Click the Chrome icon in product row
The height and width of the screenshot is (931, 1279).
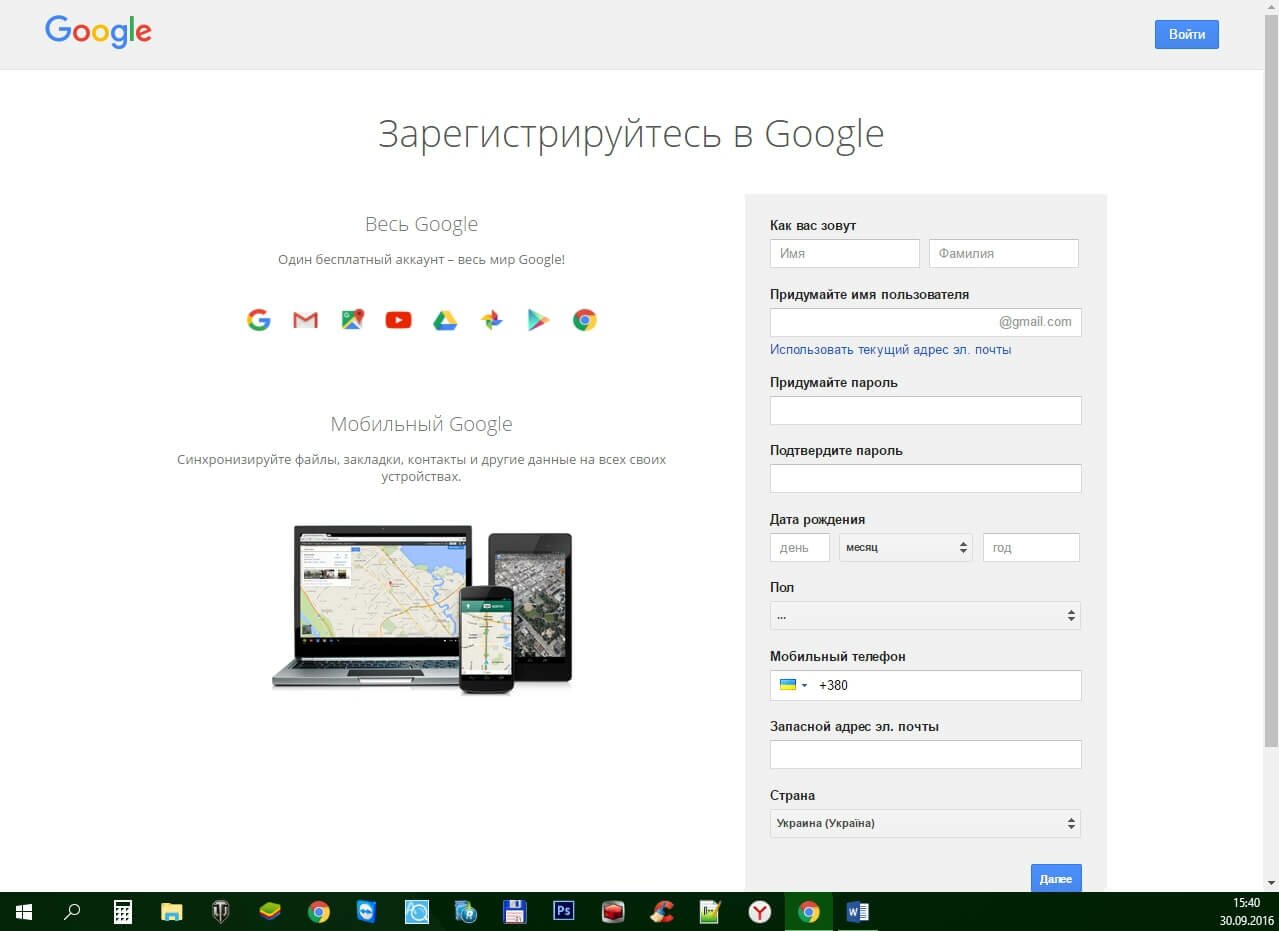(584, 319)
